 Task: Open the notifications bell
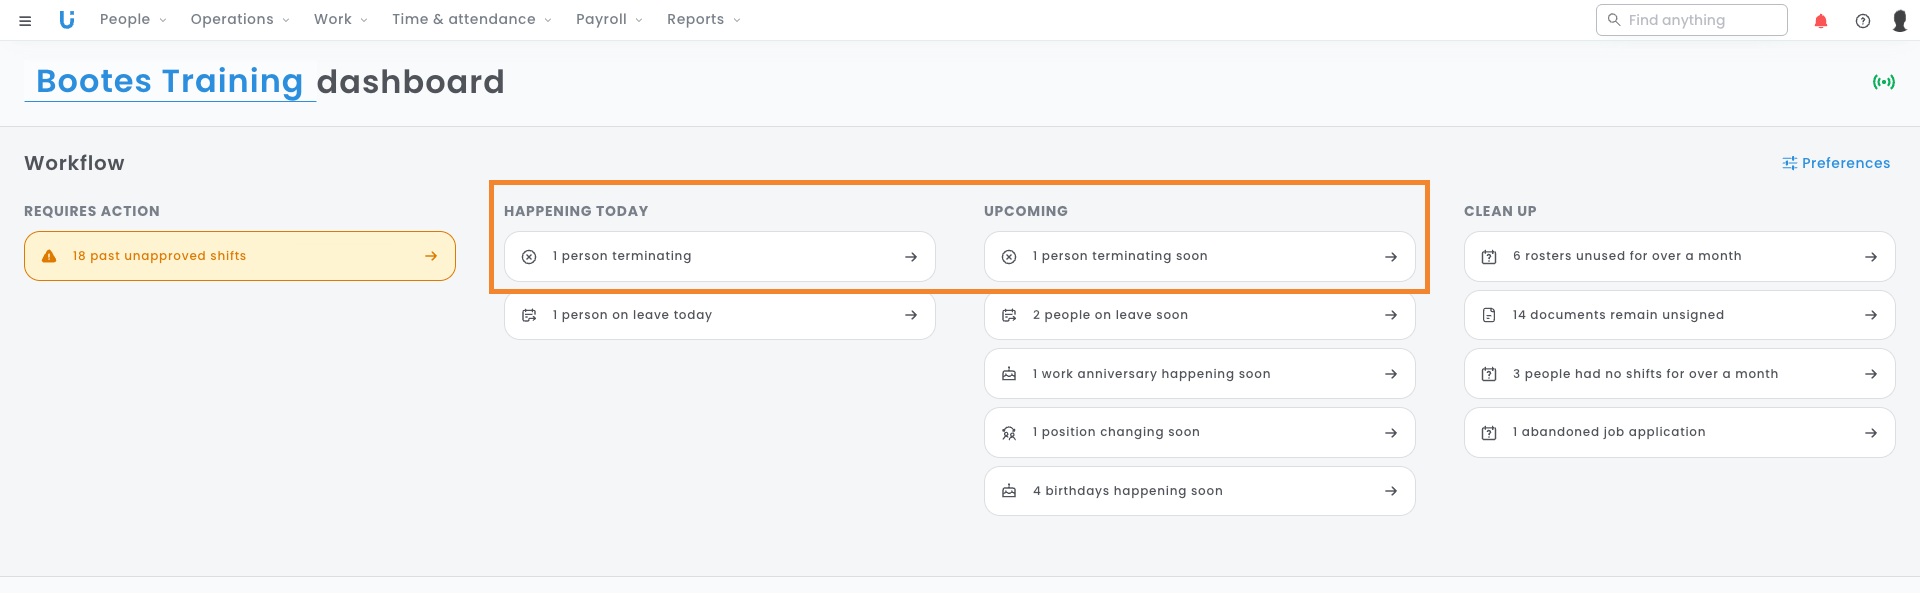tap(1820, 21)
